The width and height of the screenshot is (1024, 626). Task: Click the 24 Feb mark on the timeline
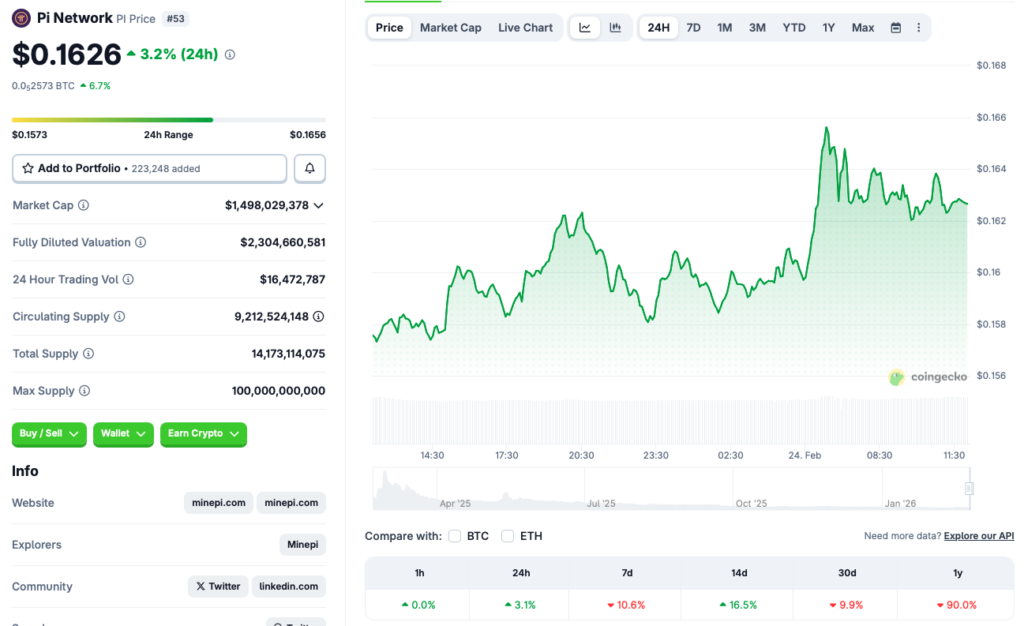point(804,454)
